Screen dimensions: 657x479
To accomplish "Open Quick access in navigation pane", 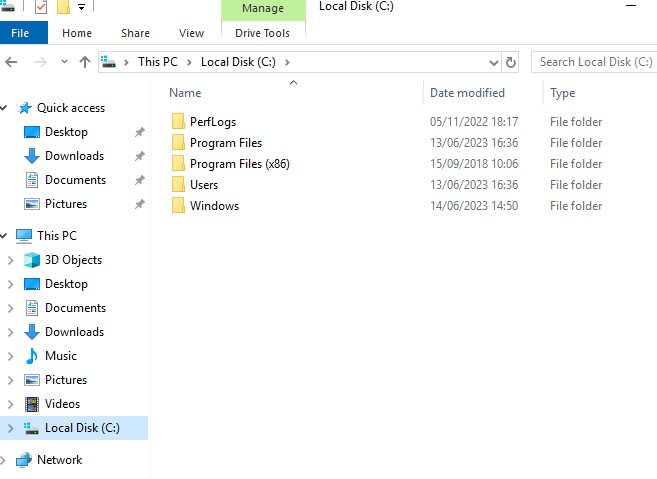I will [x=71, y=108].
